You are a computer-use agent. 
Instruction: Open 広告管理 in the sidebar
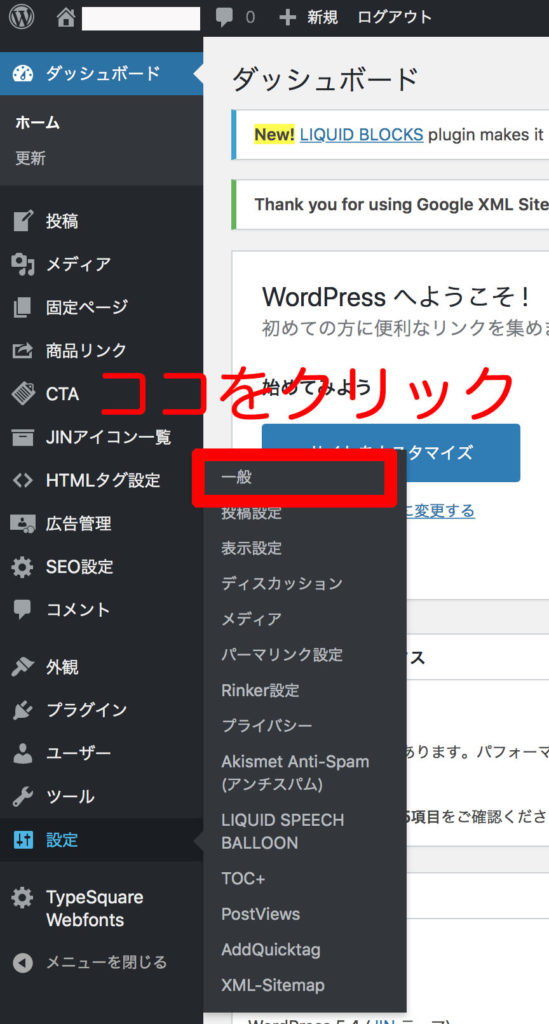[78, 524]
